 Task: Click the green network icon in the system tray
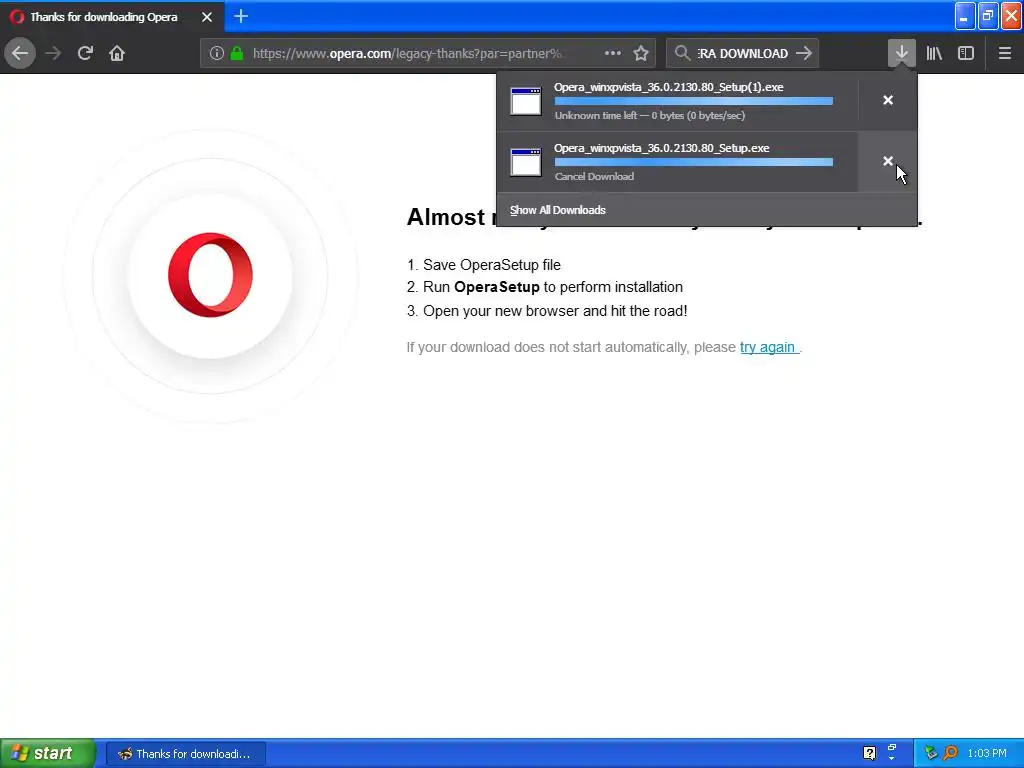(x=931, y=754)
